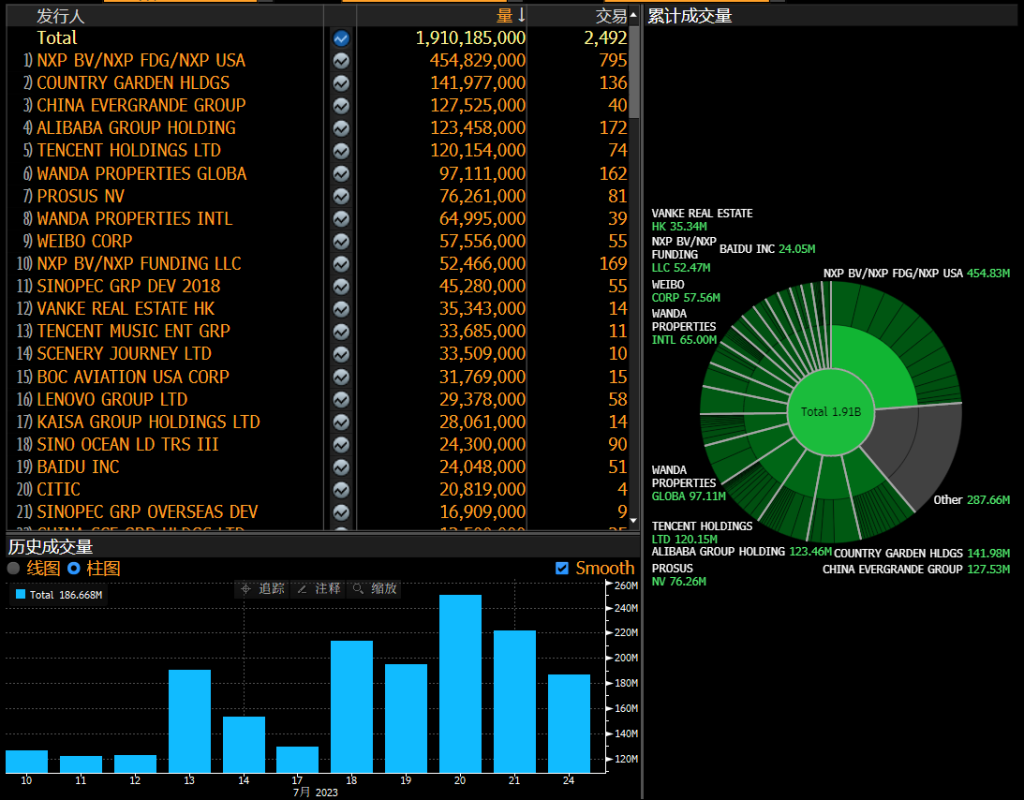Click the 追踪 track crosshair tool
The height and width of the screenshot is (800, 1024).
(264, 589)
